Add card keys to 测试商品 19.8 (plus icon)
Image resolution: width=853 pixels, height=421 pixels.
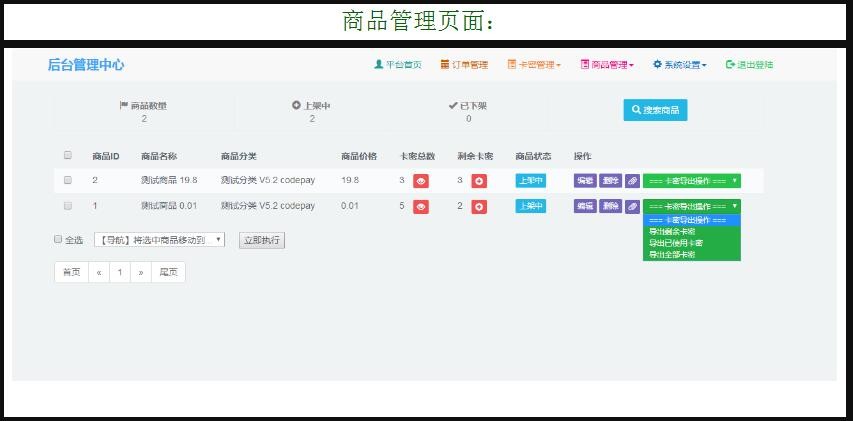coord(479,181)
